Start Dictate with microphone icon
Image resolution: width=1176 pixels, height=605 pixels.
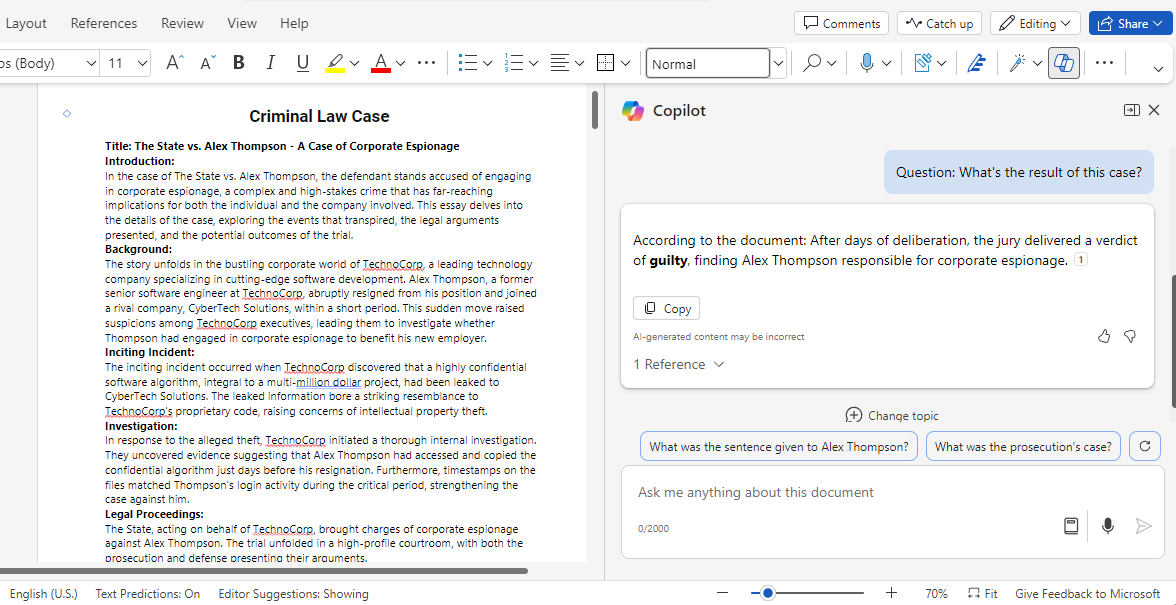pos(867,64)
